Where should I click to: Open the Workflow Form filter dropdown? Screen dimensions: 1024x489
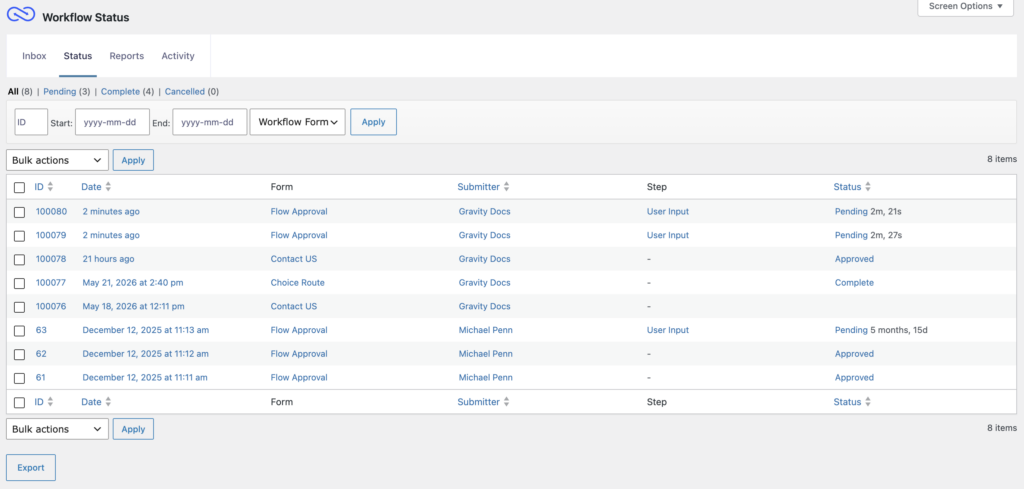tap(298, 122)
